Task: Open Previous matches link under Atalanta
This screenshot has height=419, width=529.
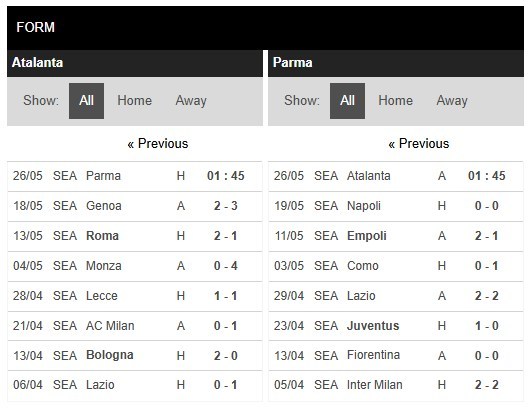Action: (158, 144)
